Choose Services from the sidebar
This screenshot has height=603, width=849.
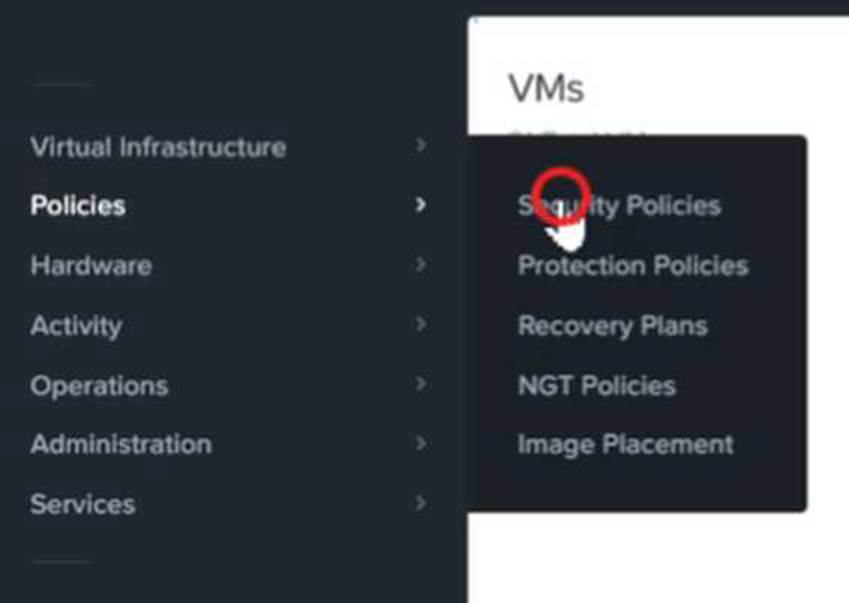pos(82,505)
